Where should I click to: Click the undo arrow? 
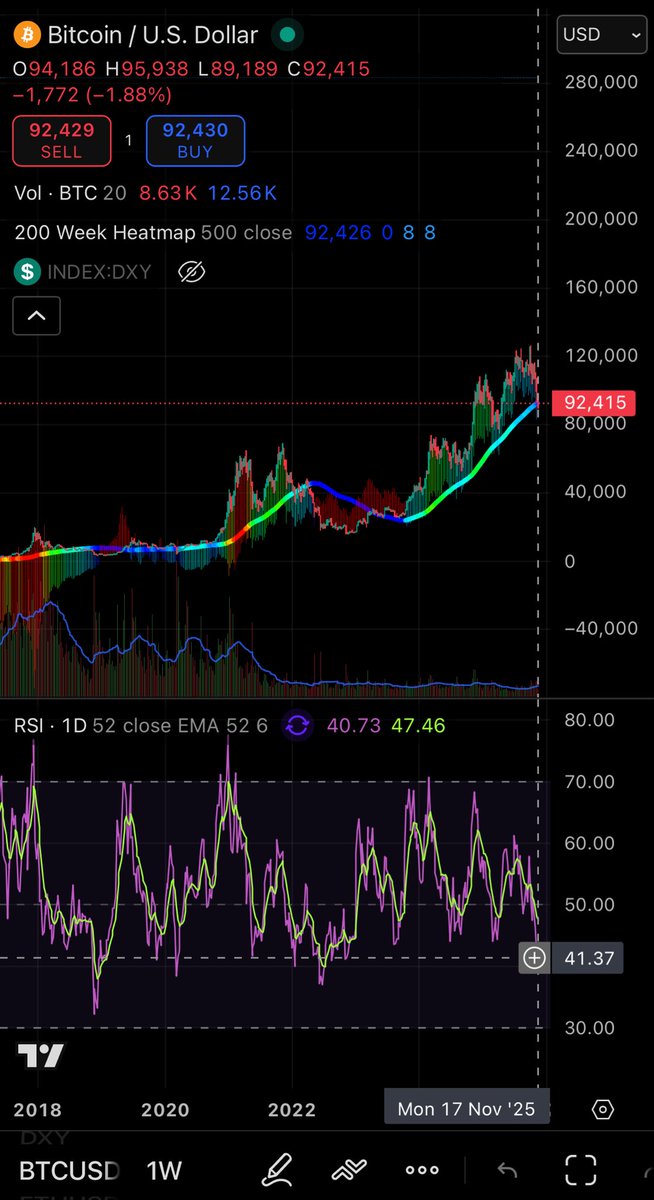click(x=507, y=1169)
